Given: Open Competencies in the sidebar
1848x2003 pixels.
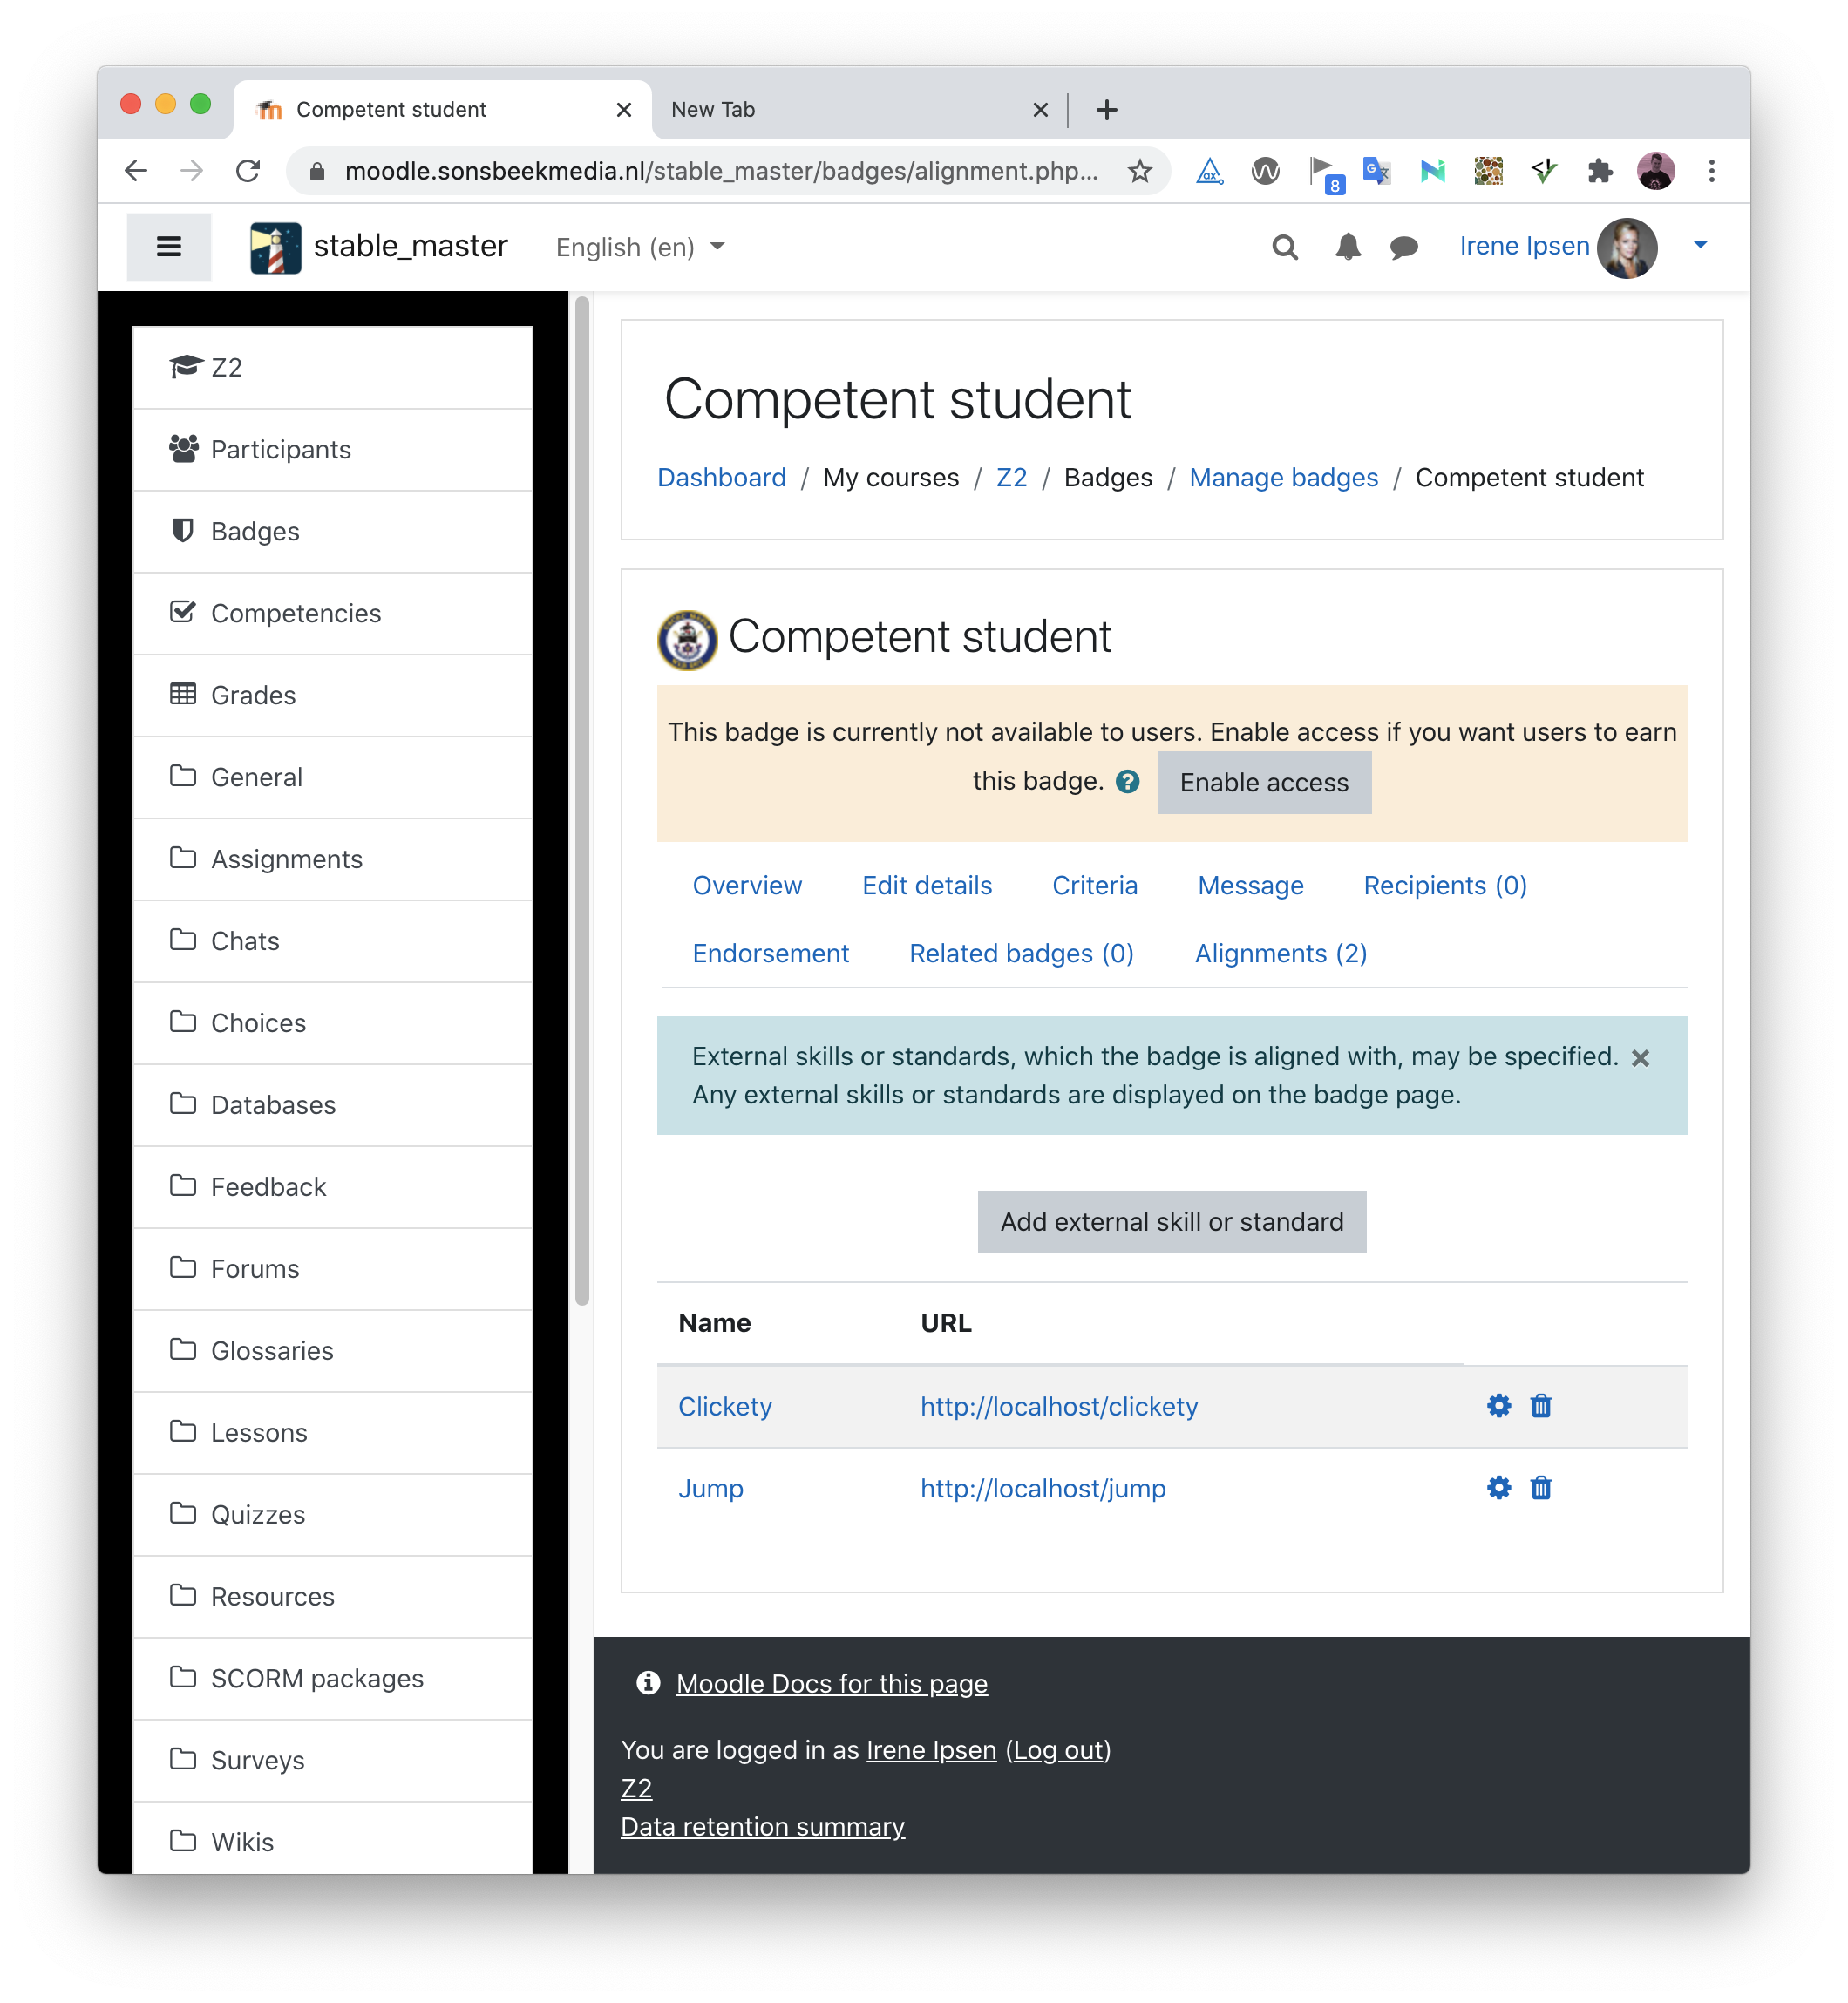Looking at the screenshot, I should [x=332, y=613].
